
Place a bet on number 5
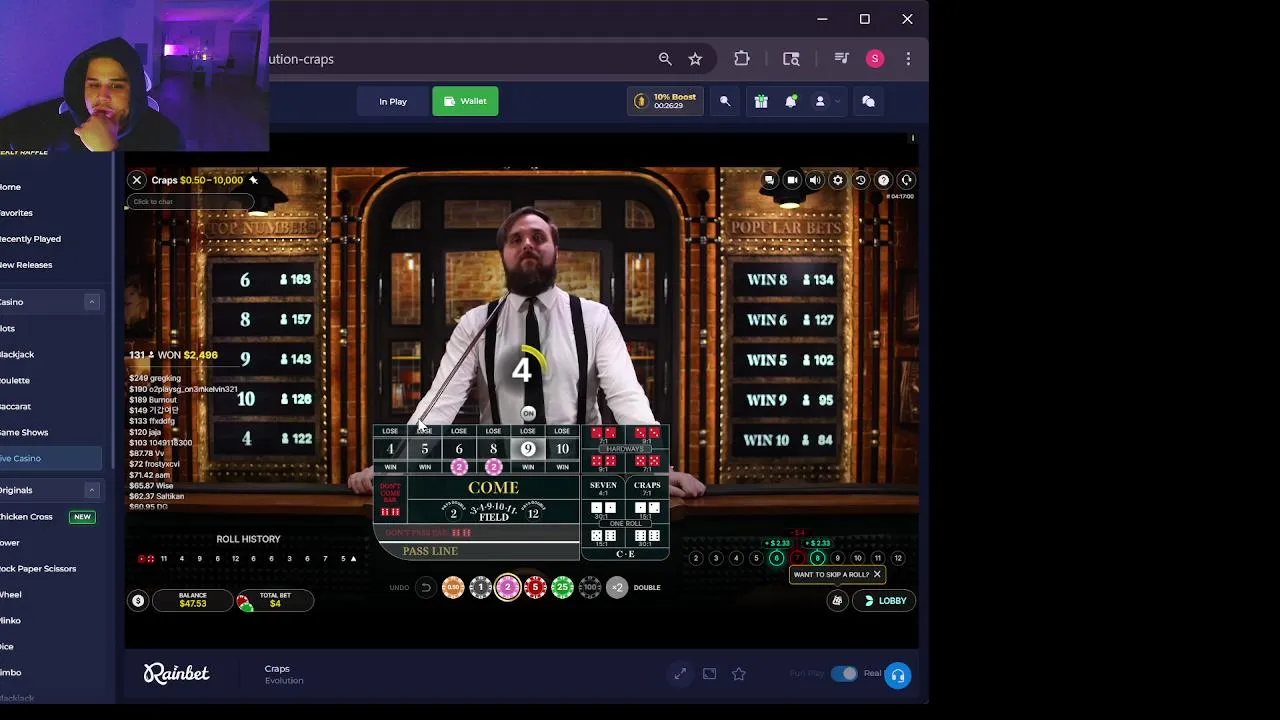[424, 449]
